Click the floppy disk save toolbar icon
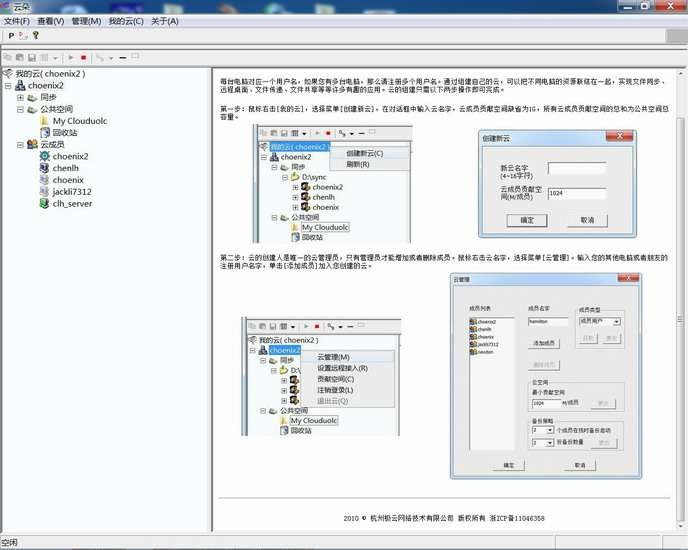This screenshot has width=688, height=550. point(32,58)
